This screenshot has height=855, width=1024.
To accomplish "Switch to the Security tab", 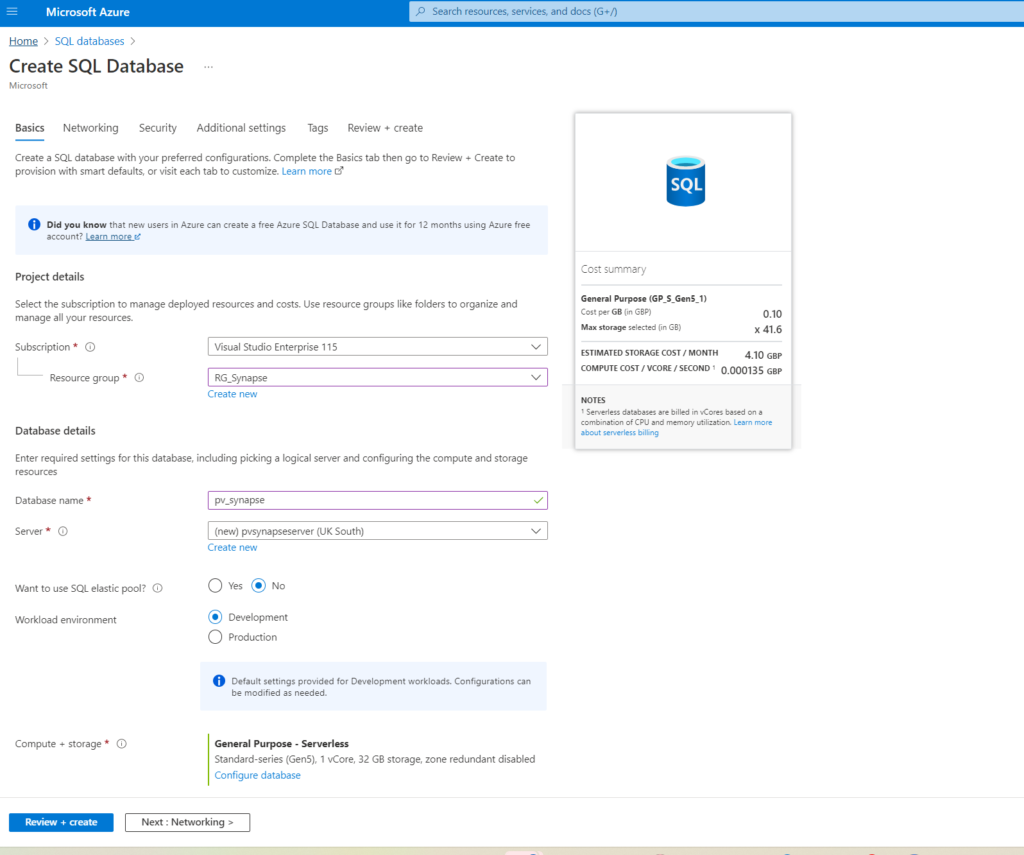I will point(157,128).
